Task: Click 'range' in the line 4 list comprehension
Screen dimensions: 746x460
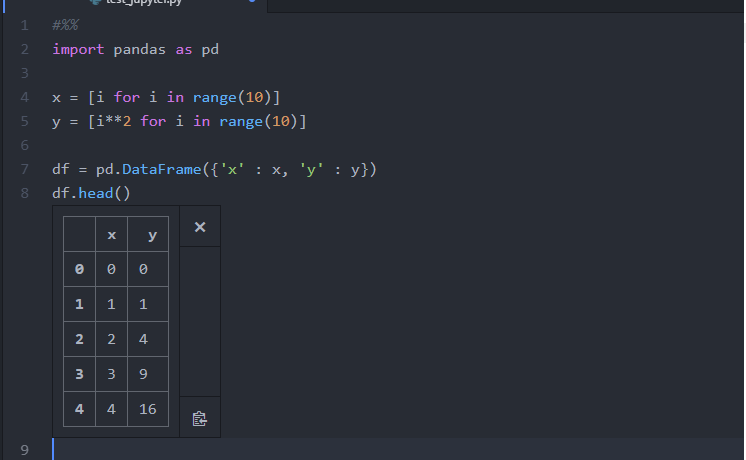Action: point(215,98)
